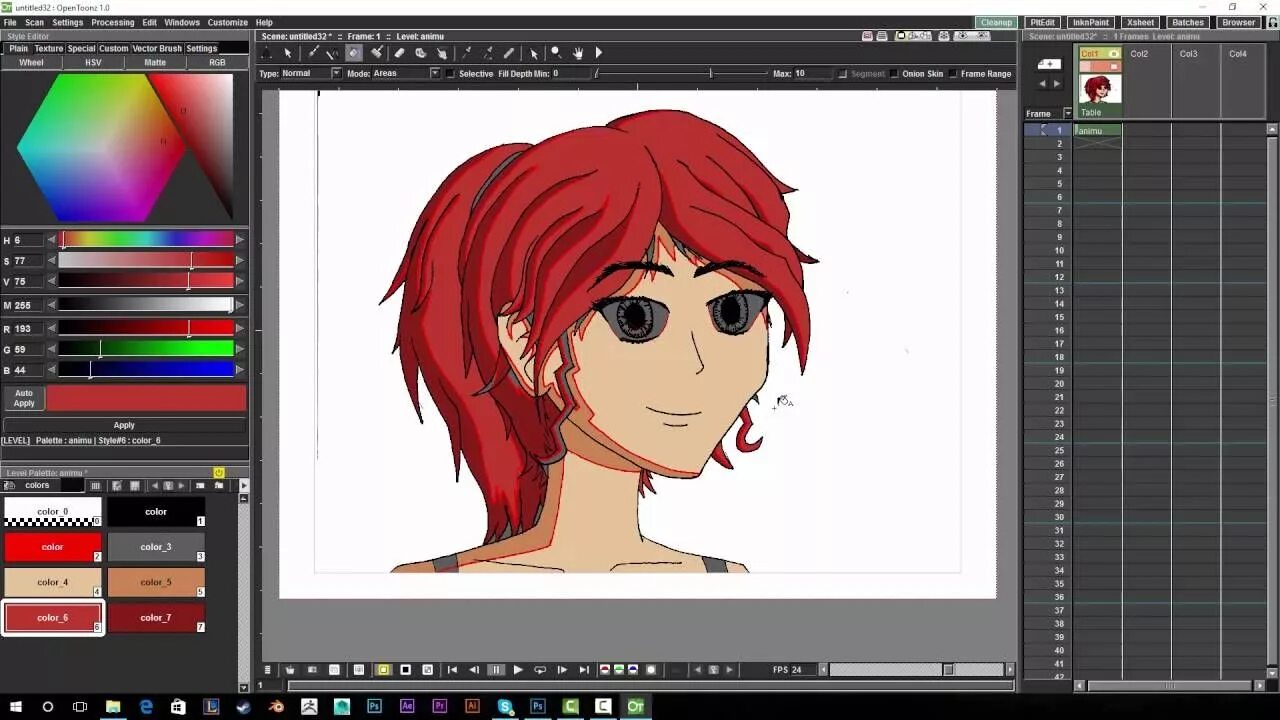Select the Animate arrow tool
1280x720 pixels.
pyautogui.click(x=266, y=52)
